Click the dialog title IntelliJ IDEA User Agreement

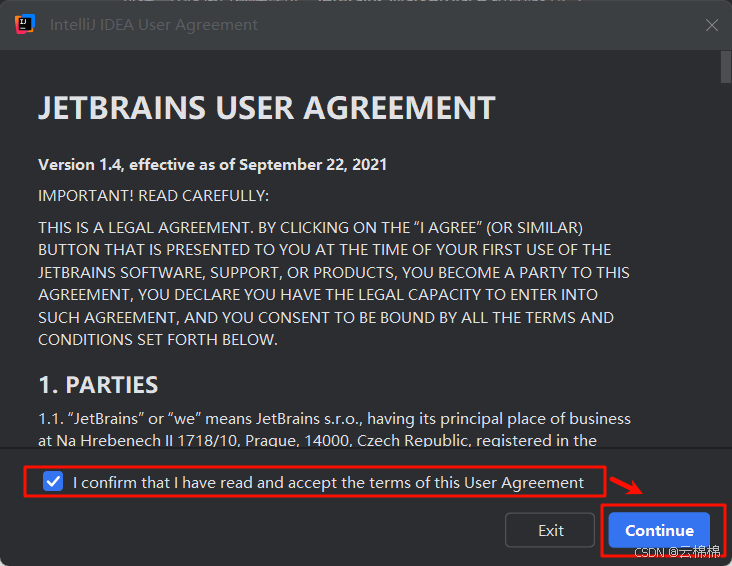point(154,25)
